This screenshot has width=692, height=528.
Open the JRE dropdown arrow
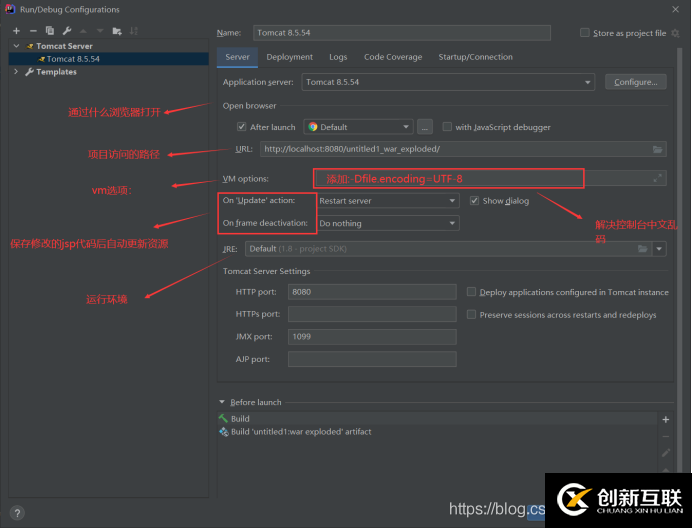coord(659,249)
